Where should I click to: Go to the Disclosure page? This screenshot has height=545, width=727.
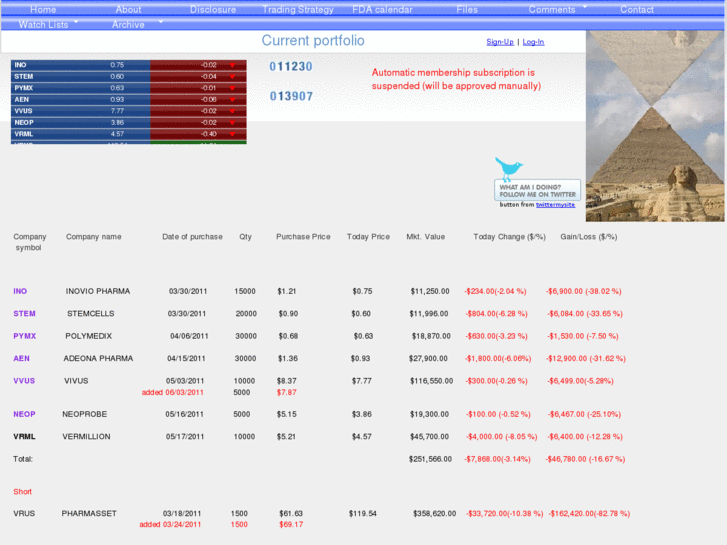click(x=213, y=9)
